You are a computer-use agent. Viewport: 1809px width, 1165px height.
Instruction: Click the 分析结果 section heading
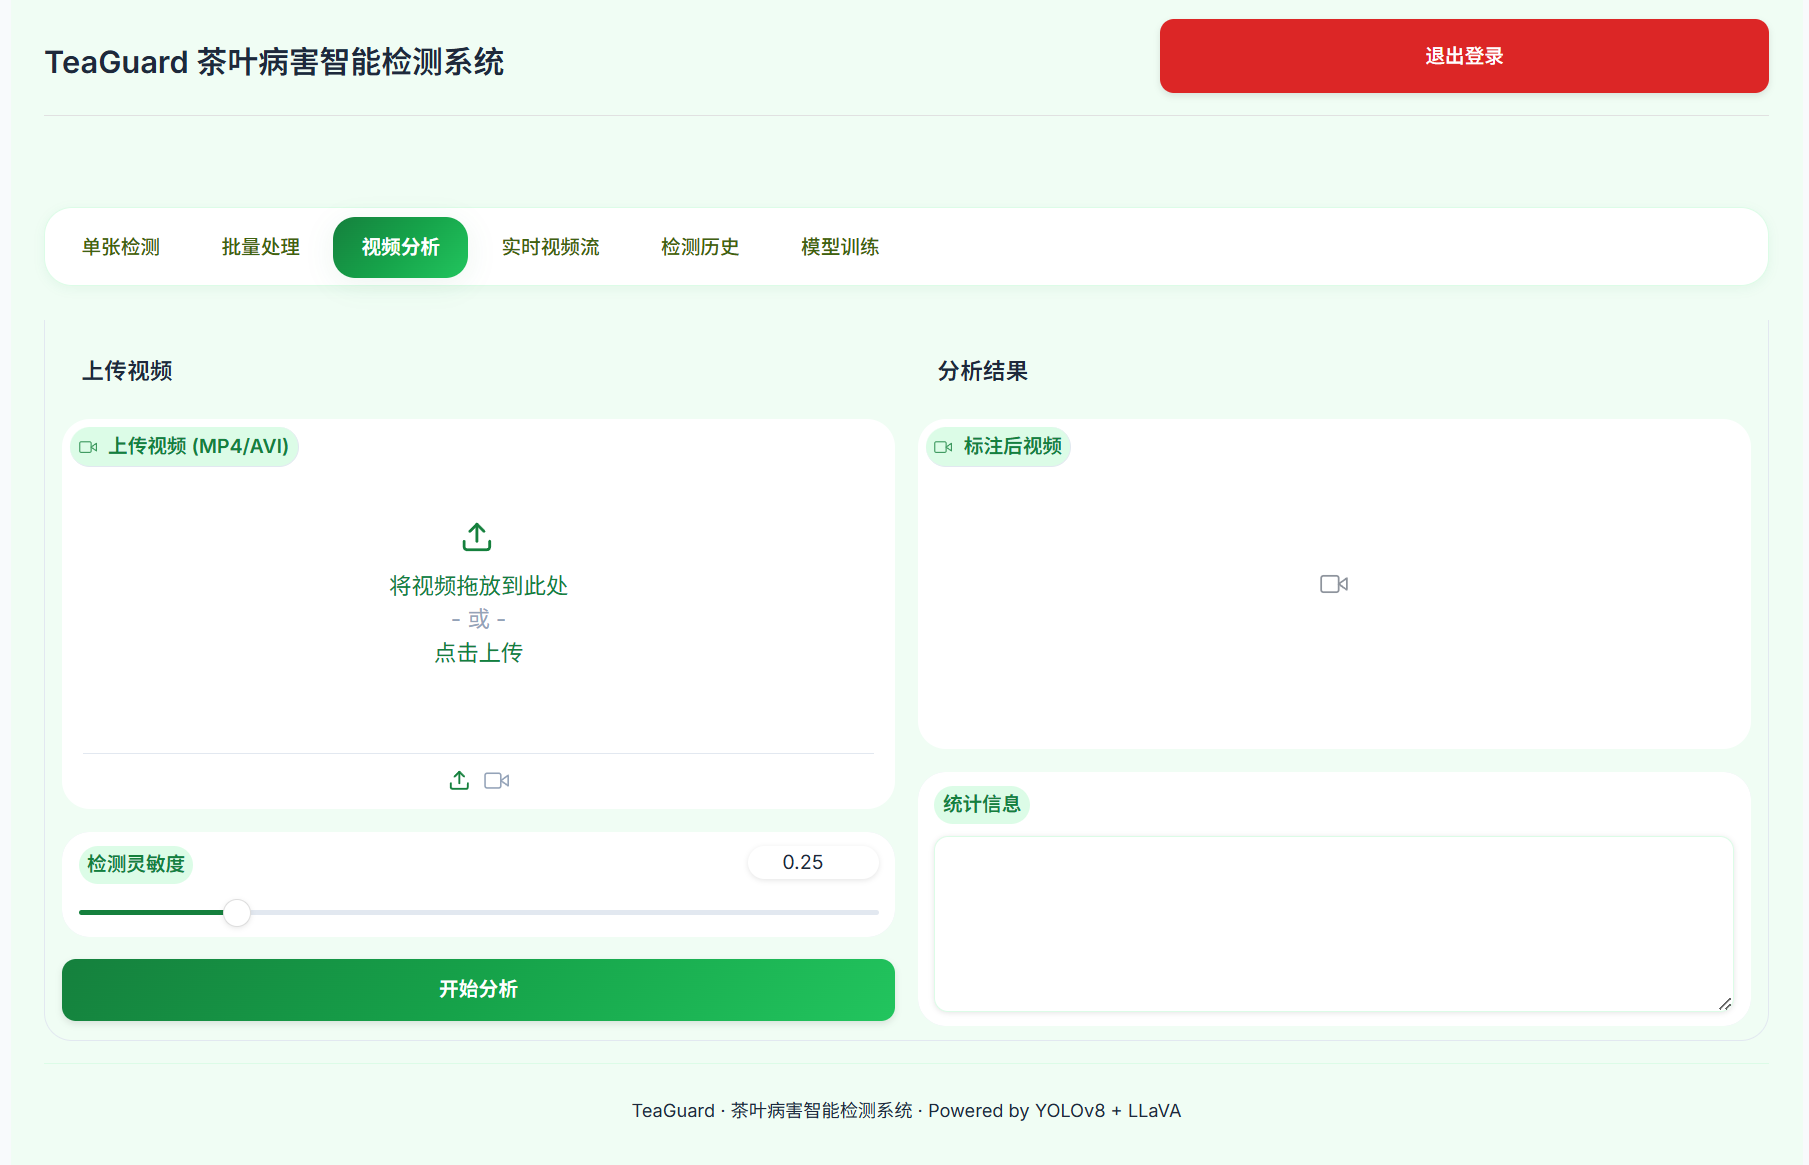pos(983,371)
